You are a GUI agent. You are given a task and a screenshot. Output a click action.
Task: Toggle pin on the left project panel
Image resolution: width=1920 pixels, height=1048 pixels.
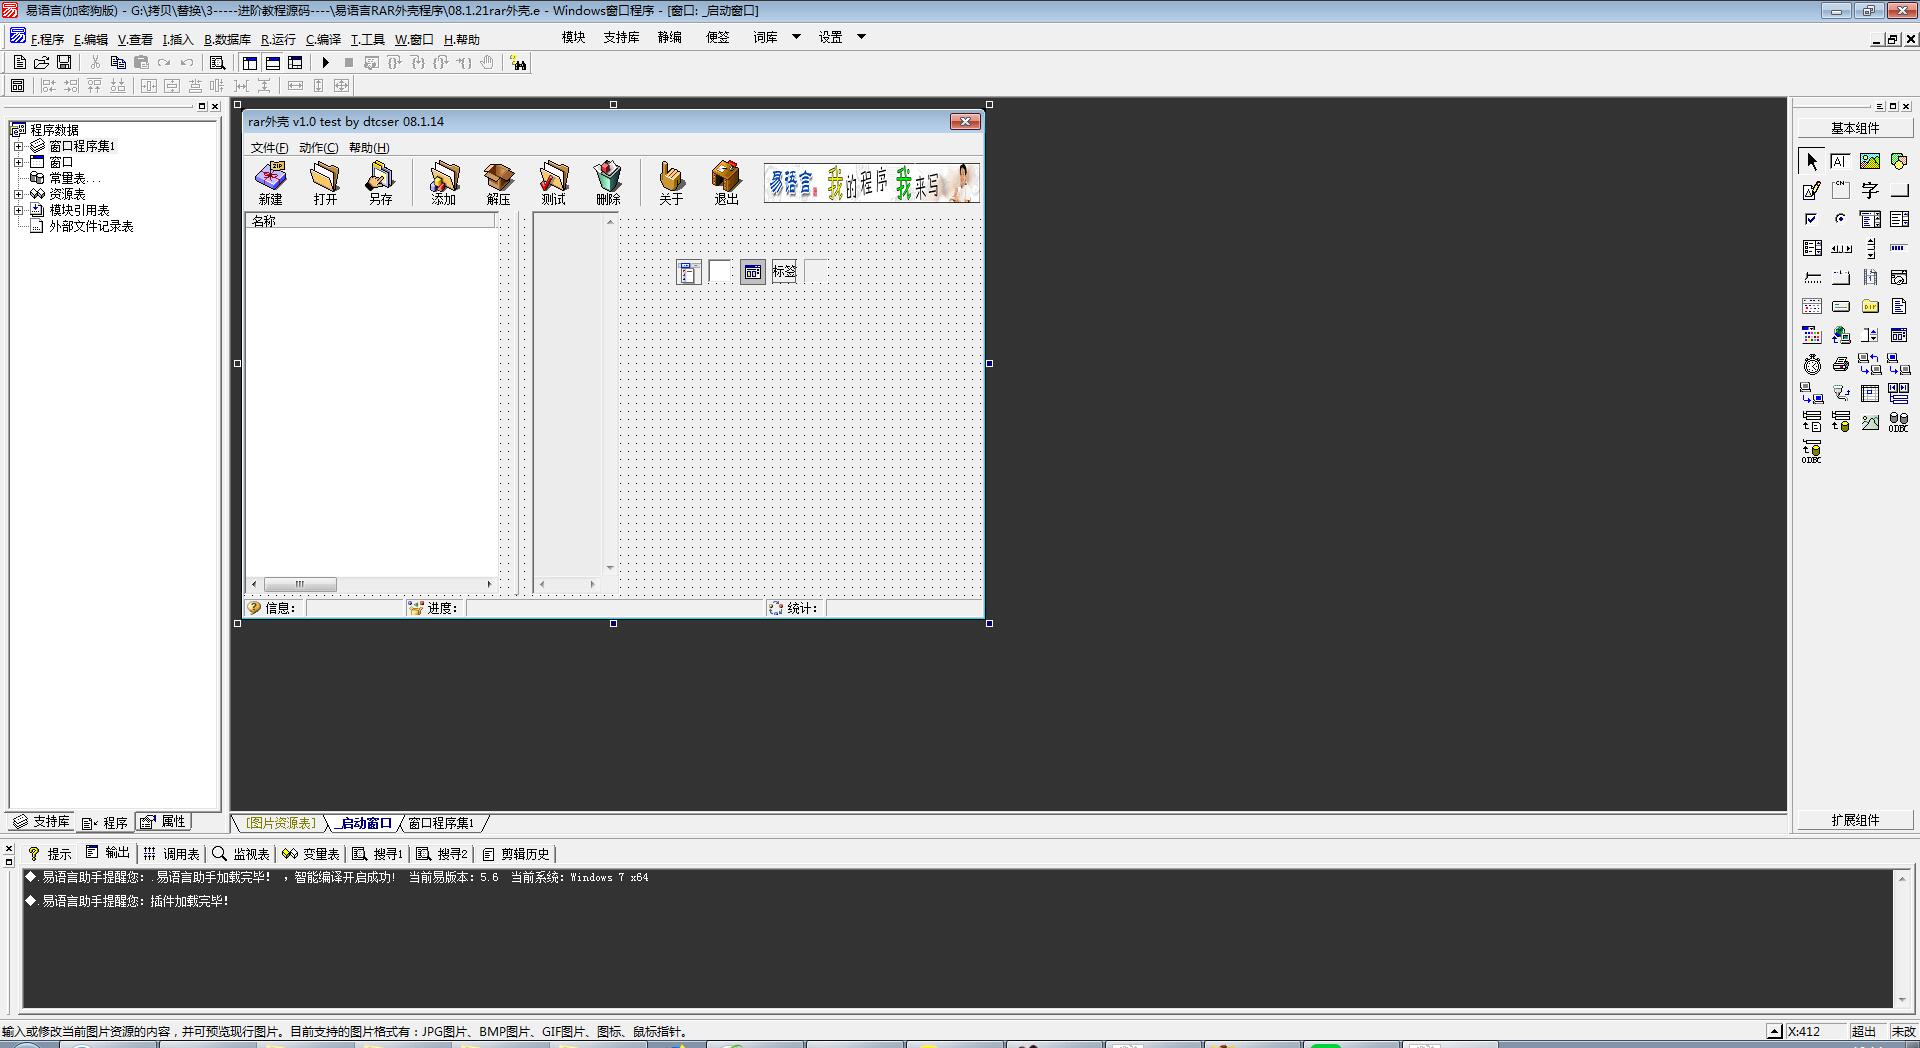(201, 105)
